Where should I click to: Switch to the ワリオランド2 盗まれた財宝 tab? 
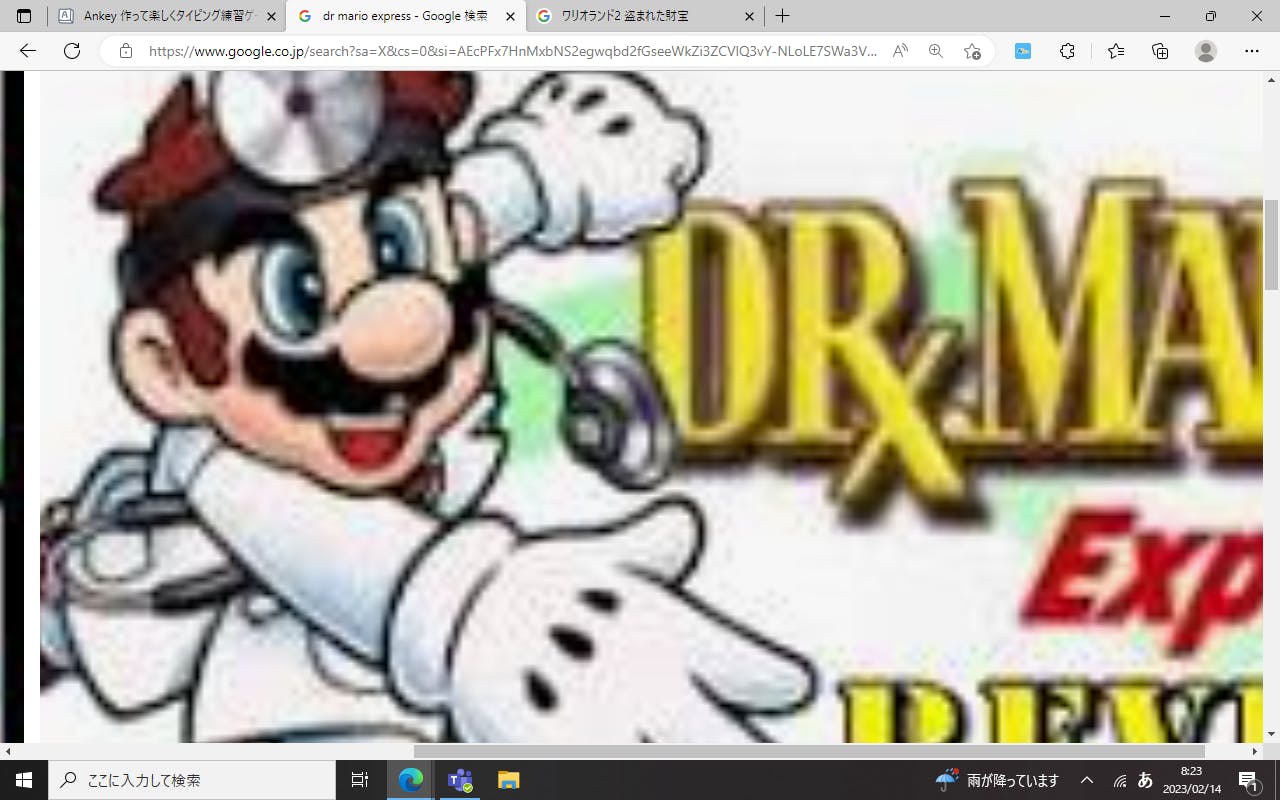point(640,16)
